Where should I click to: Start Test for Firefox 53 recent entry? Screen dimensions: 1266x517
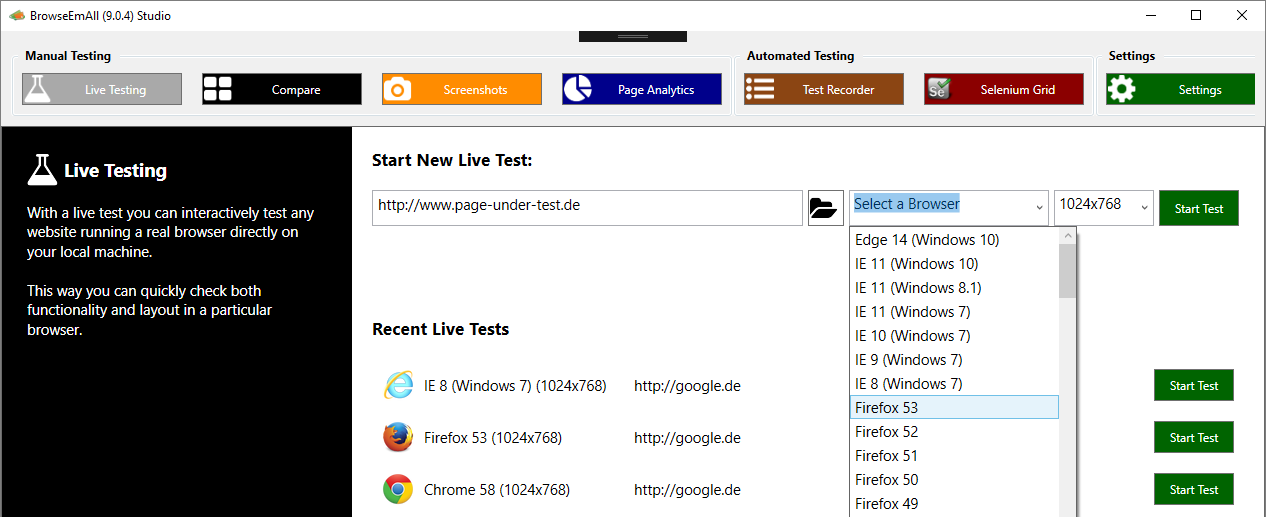click(1194, 437)
